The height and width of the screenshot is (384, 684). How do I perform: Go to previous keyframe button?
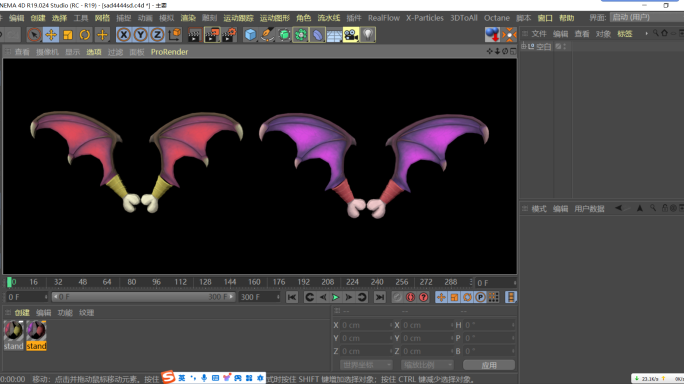pyautogui.click(x=310, y=297)
